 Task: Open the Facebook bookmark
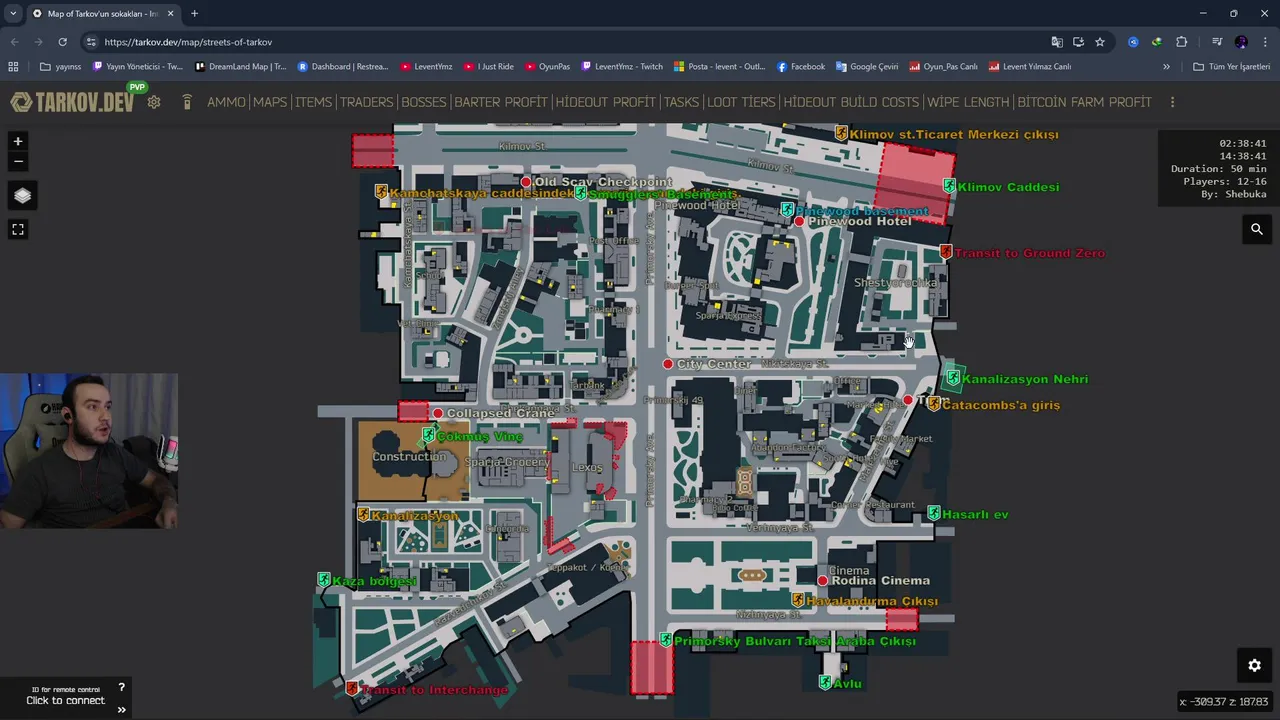[800, 67]
